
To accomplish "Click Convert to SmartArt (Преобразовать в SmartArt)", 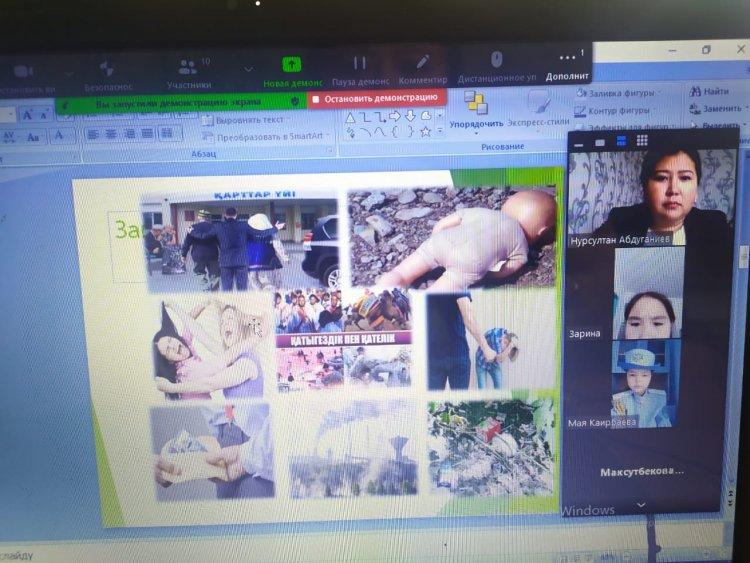I will 266,136.
